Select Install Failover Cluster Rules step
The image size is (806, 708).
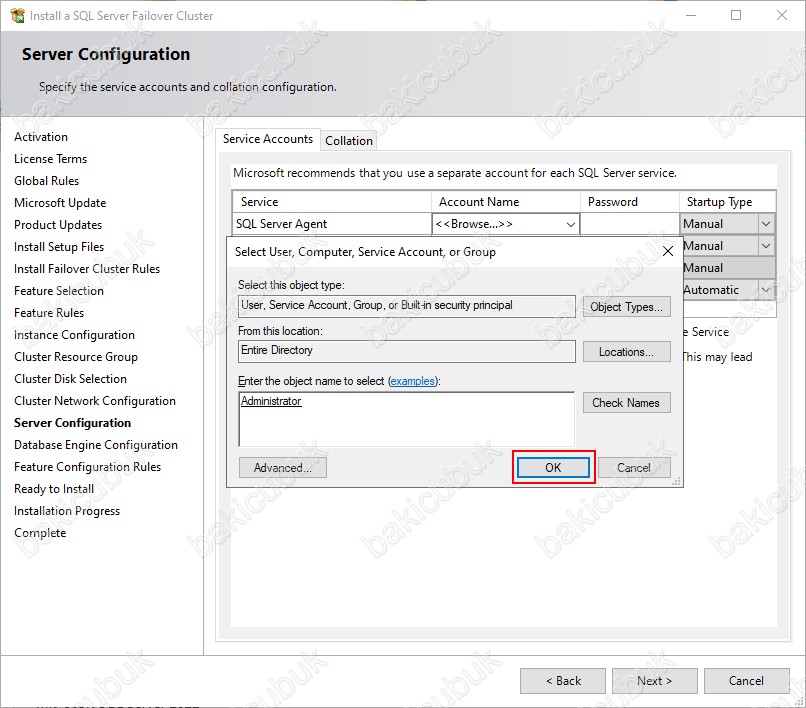pyautogui.click(x=86, y=269)
